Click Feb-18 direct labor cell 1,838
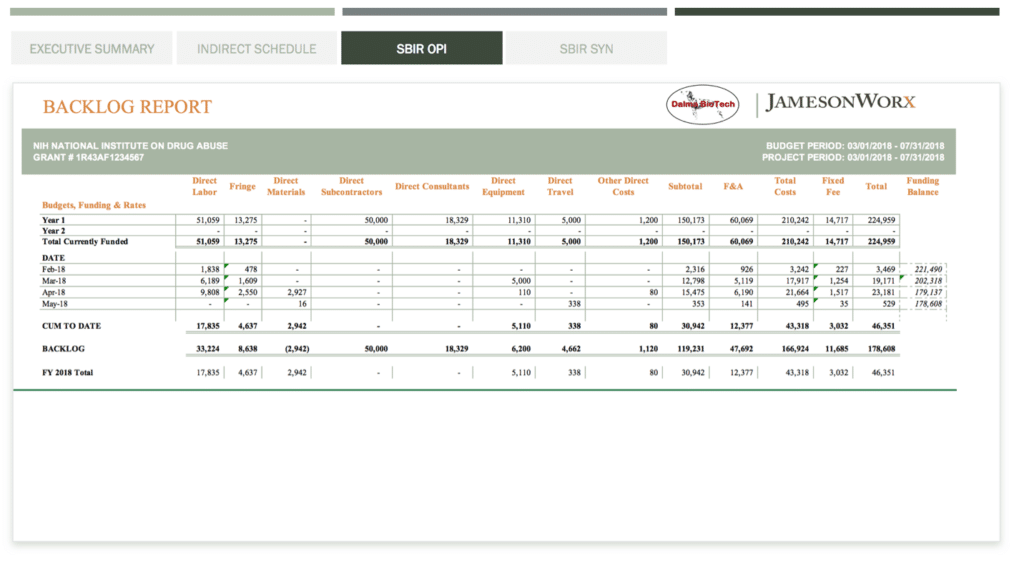1024x561 pixels. pyautogui.click(x=210, y=269)
